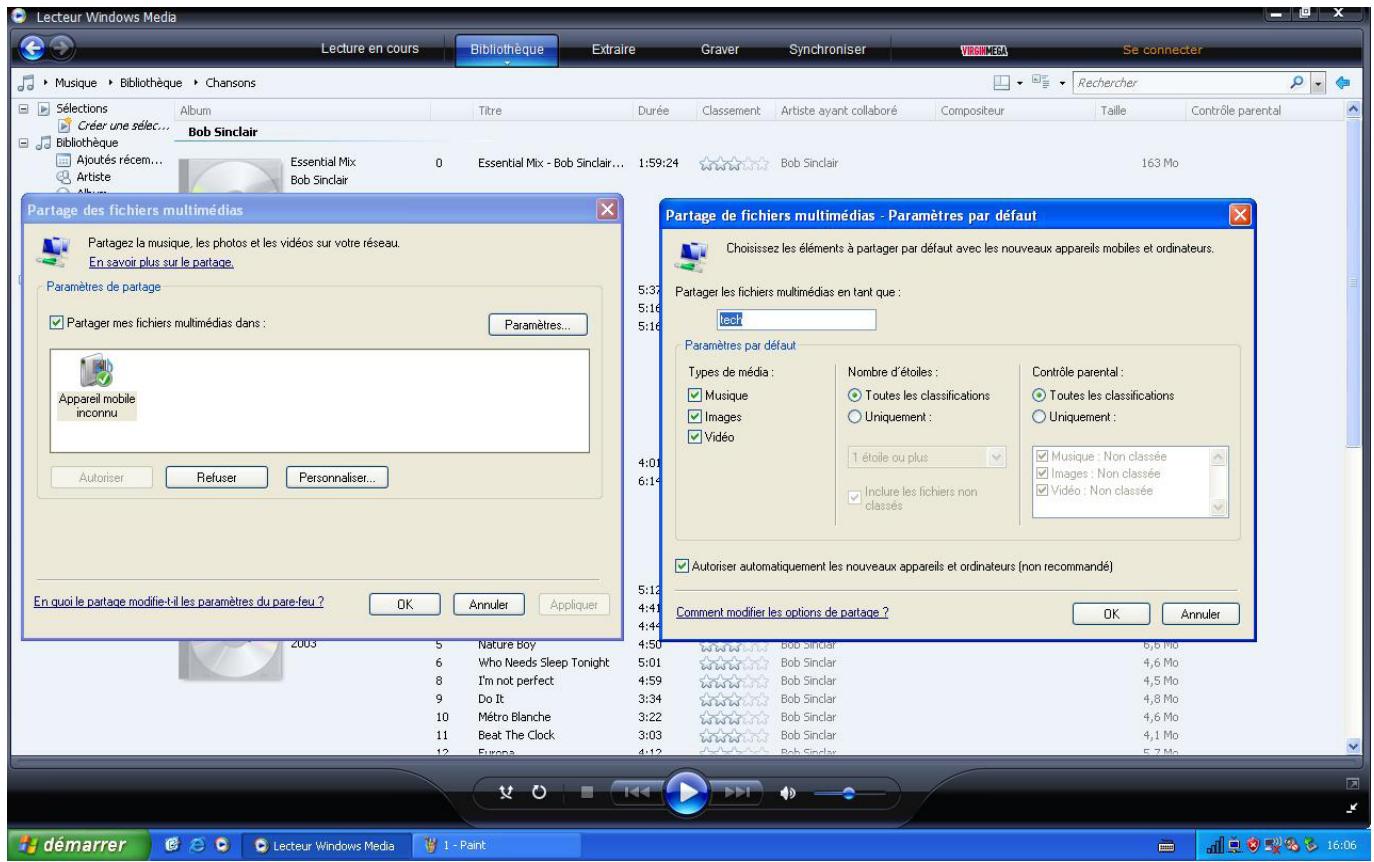Select Toutes les classifications under Contrôle parental

[1039, 396]
